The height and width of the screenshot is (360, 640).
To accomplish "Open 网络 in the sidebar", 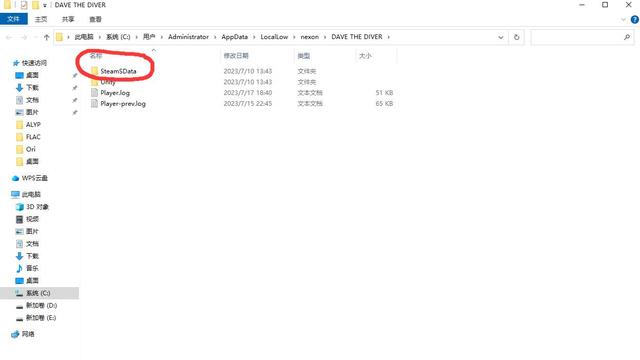I will pyautogui.click(x=28, y=334).
